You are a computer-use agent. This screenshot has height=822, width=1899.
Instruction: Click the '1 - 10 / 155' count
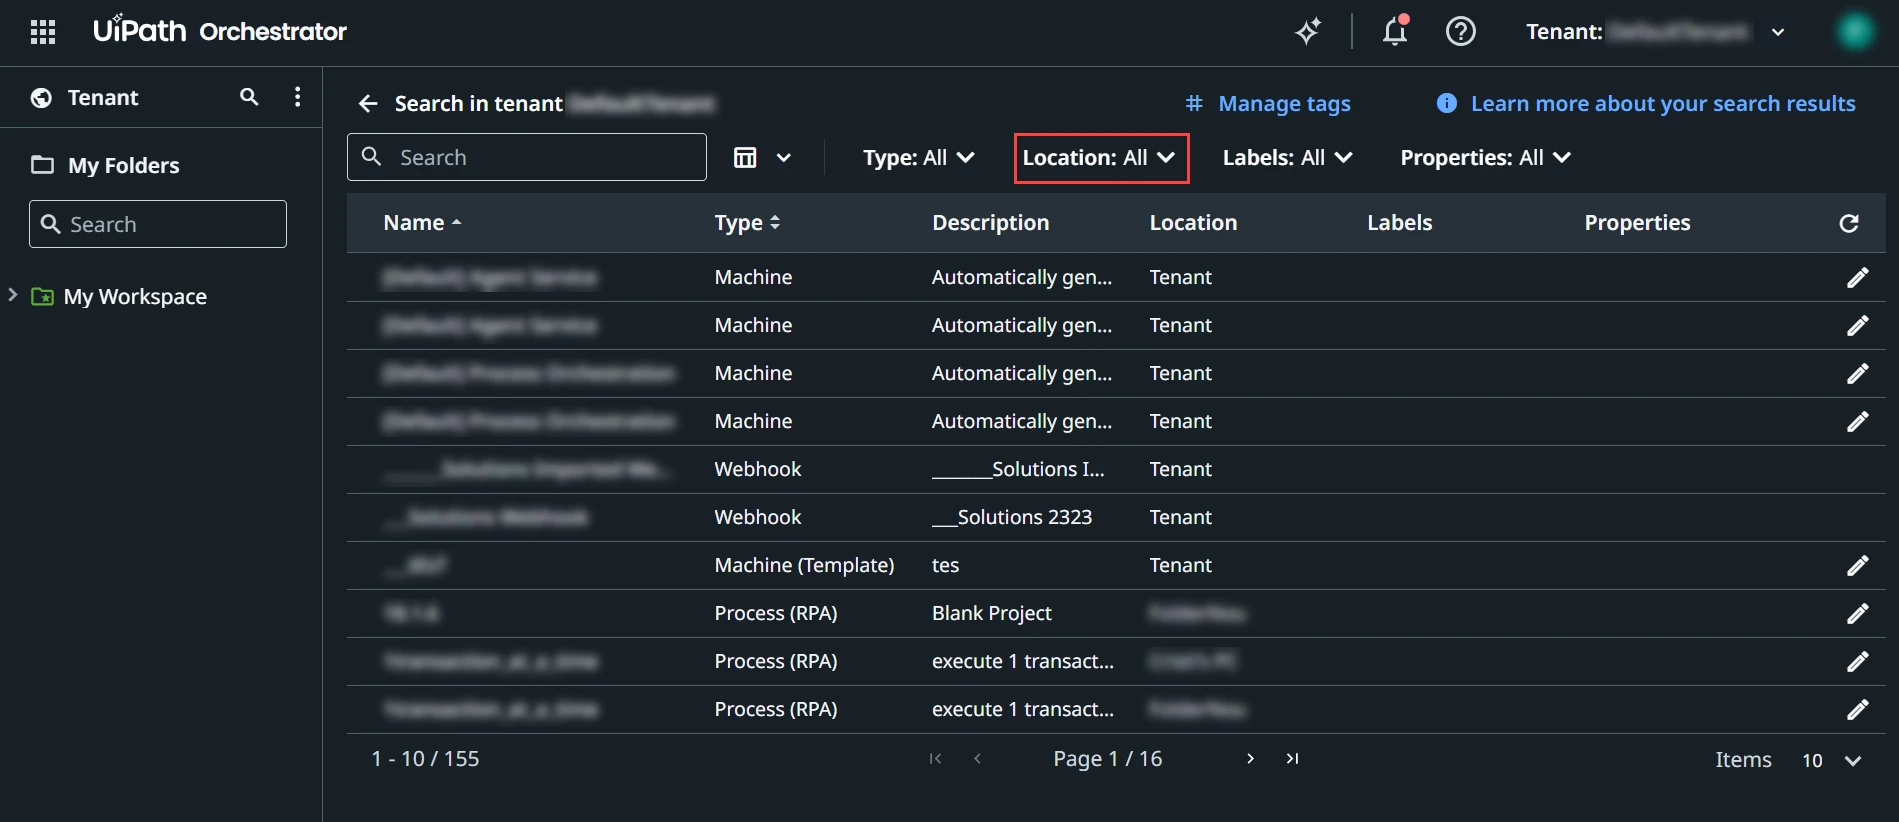[425, 759]
